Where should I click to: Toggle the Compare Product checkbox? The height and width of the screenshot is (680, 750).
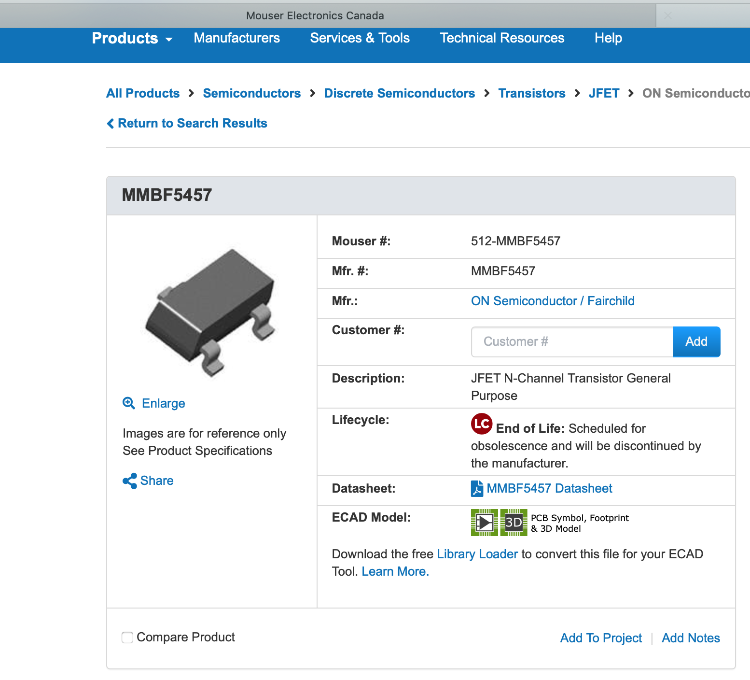127,637
